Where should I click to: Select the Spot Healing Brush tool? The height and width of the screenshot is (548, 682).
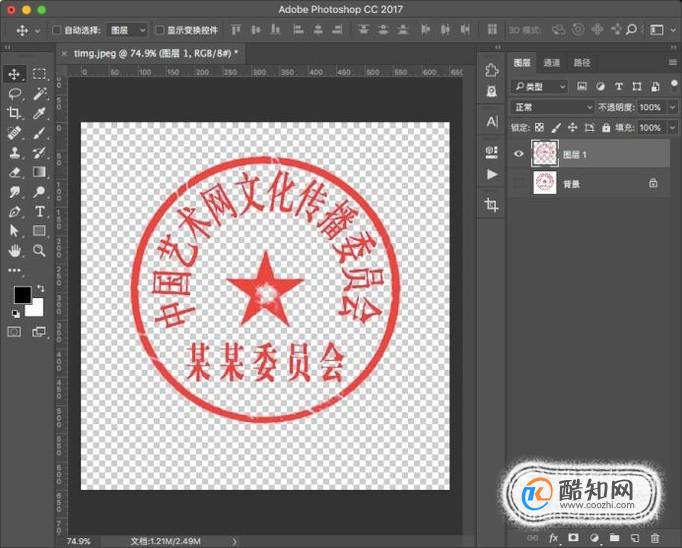click(14, 133)
